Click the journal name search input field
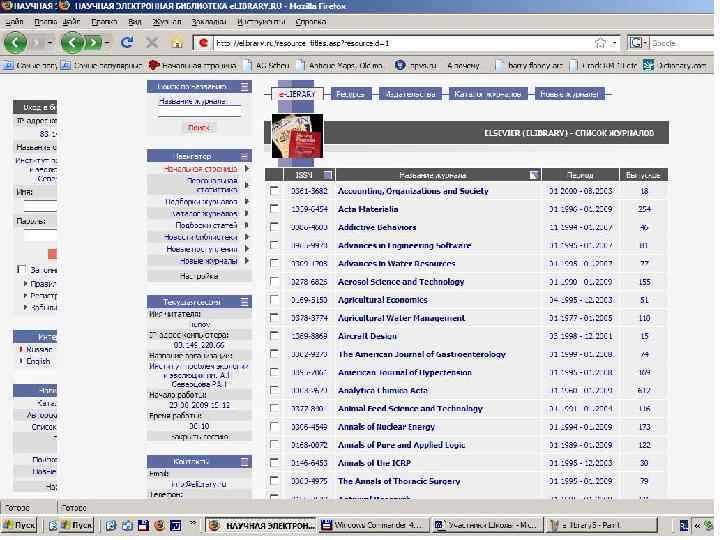This screenshot has height=540, width=720. (199, 112)
